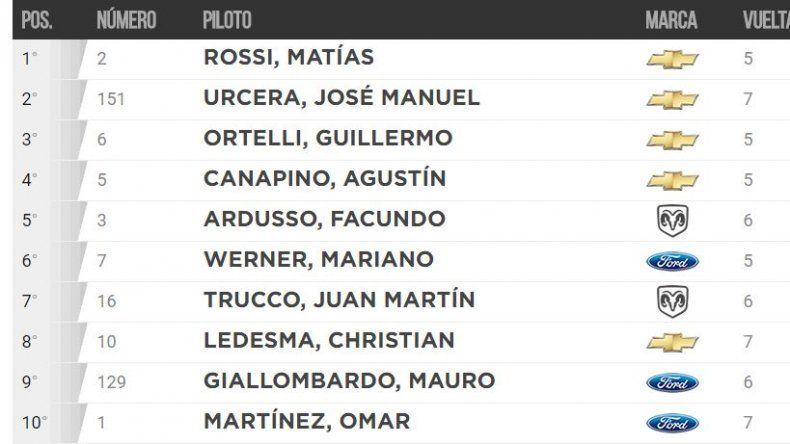Click the Dodge Ram logo beside Trucco
790x444 pixels.
[672, 301]
